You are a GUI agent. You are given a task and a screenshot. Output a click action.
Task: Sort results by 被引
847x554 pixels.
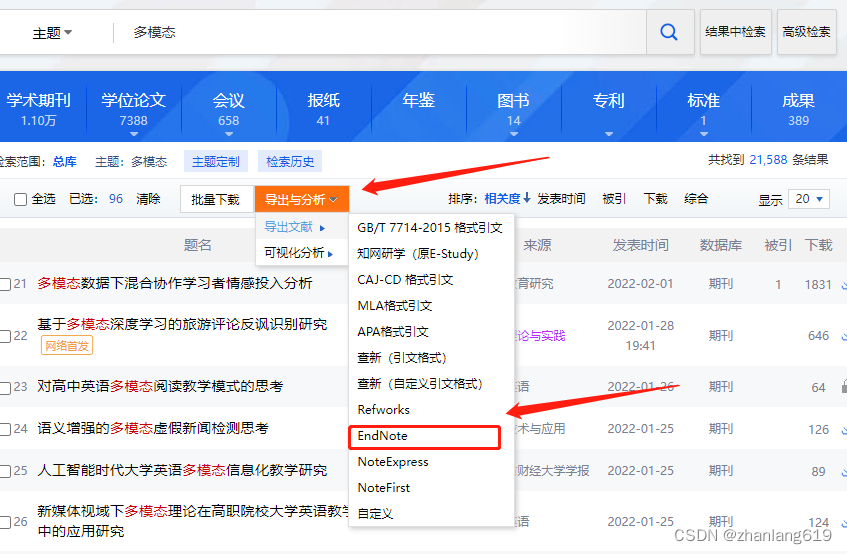point(614,199)
